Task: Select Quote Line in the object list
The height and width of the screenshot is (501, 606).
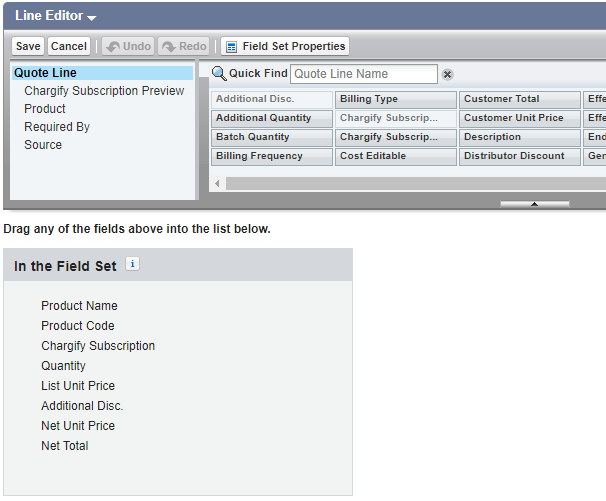Action: tap(45, 73)
